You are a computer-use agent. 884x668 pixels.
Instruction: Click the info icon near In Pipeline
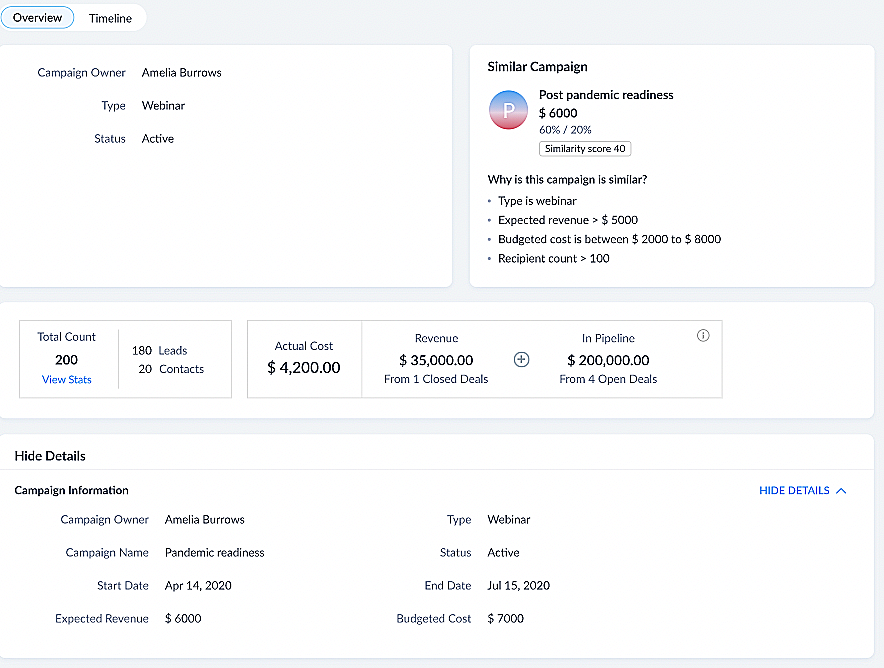(x=703, y=336)
